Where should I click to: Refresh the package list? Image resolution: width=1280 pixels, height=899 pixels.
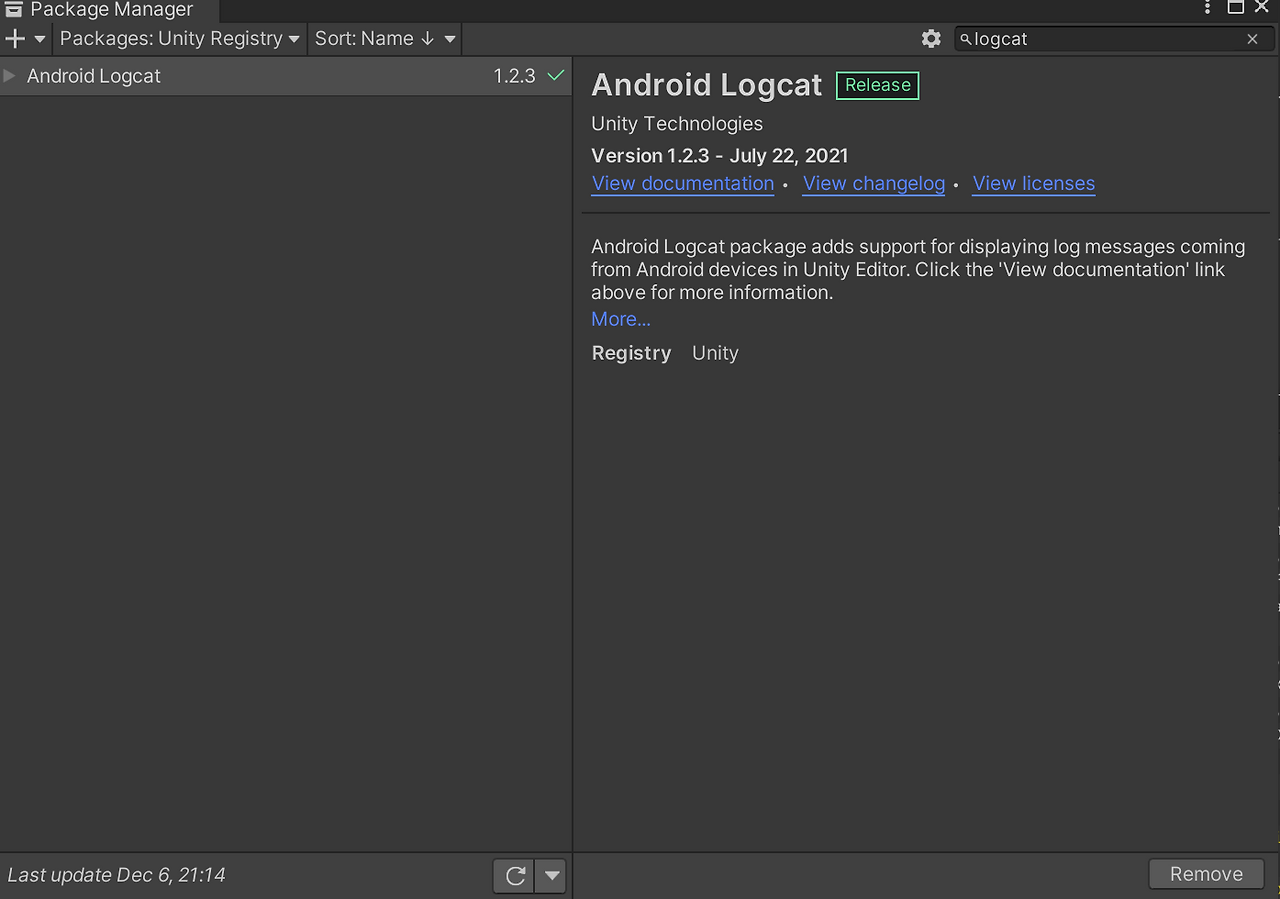(515, 876)
